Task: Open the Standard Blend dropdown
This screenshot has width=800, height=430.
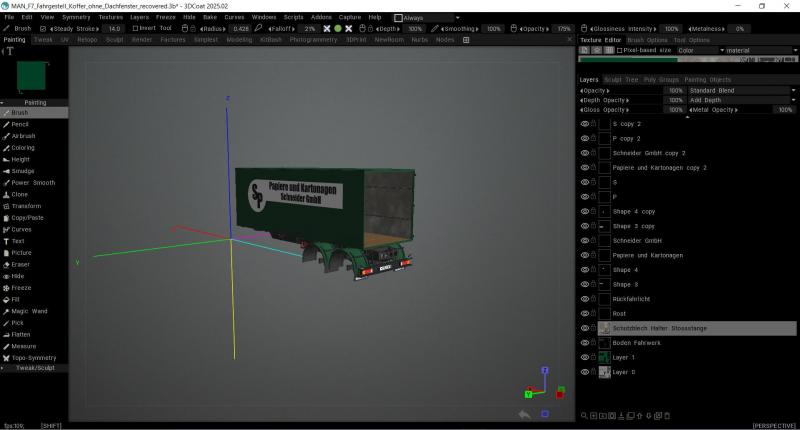Action: (x=742, y=90)
